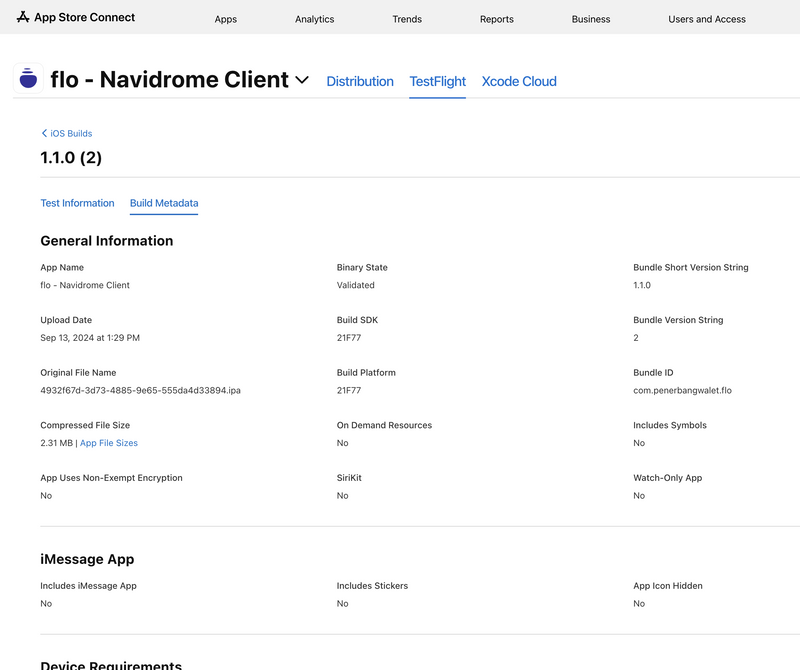Click the bundle ID com.penerbangwalet.flo
This screenshot has width=800, height=670.
[682, 390]
